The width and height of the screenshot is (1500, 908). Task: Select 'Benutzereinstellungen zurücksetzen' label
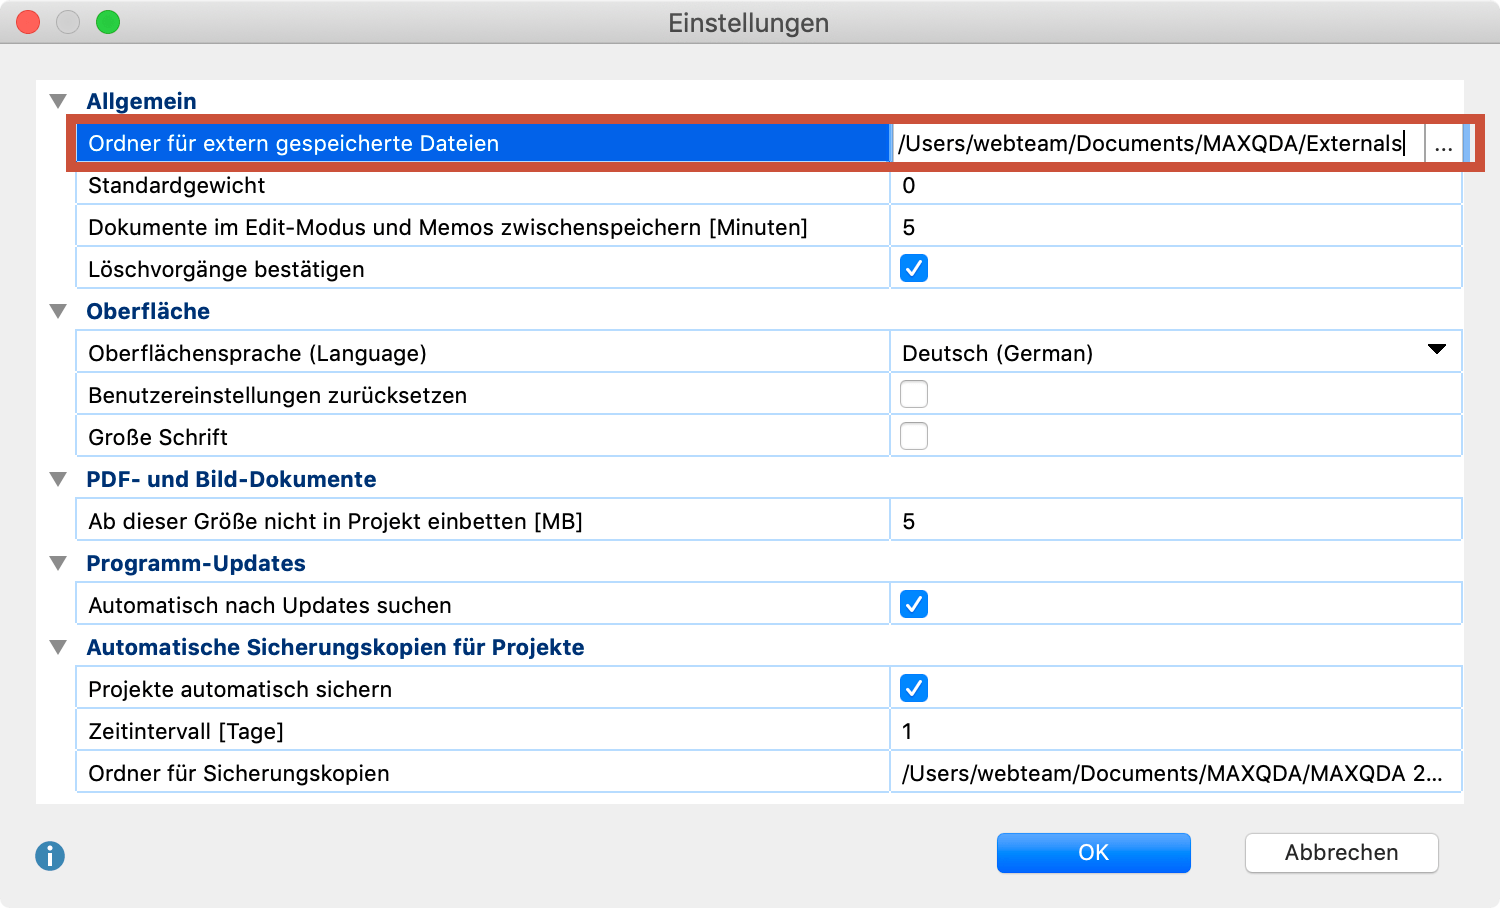[x=277, y=396]
